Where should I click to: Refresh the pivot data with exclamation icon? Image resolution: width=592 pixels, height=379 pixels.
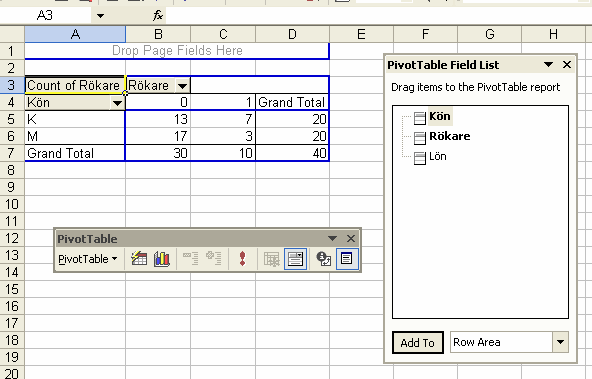242,259
